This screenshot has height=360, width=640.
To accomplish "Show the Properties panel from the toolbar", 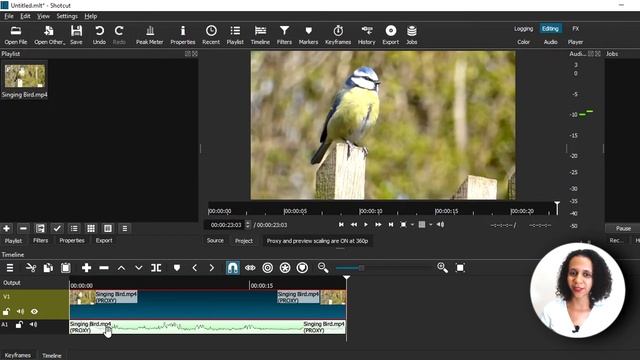I will coord(182,35).
